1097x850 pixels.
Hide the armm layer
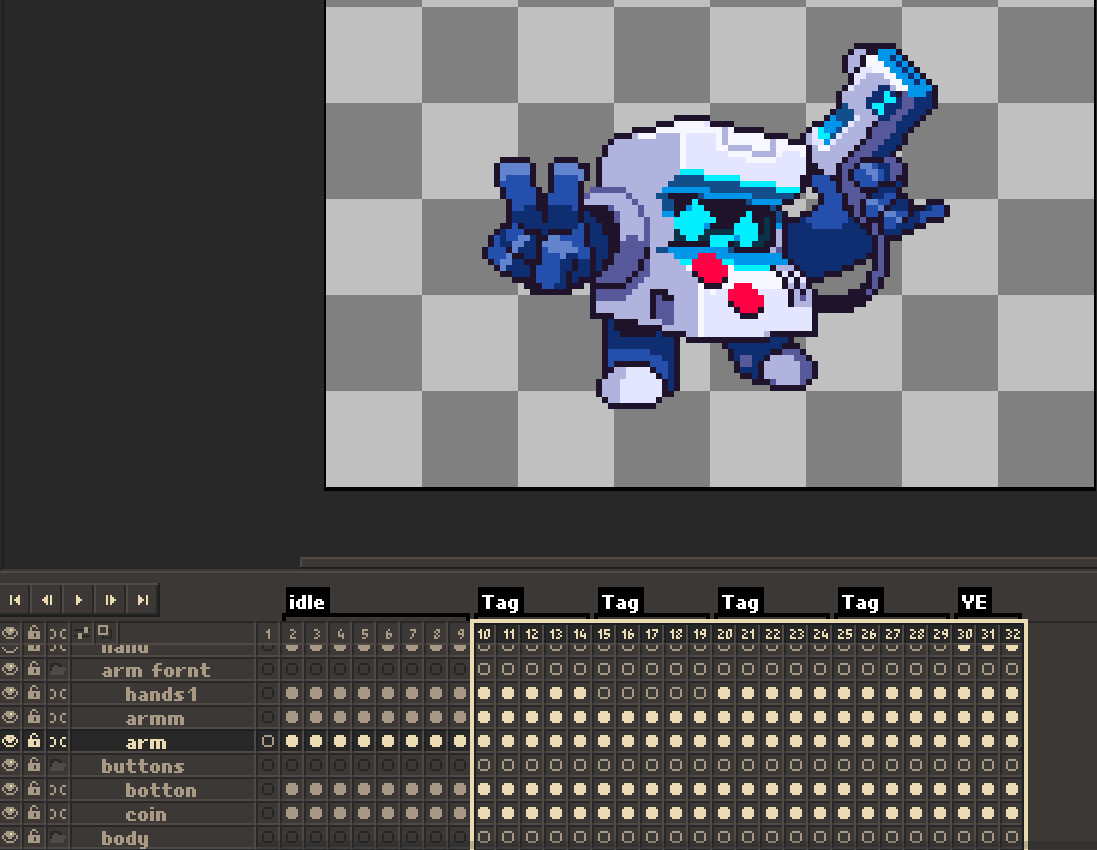(x=10, y=717)
